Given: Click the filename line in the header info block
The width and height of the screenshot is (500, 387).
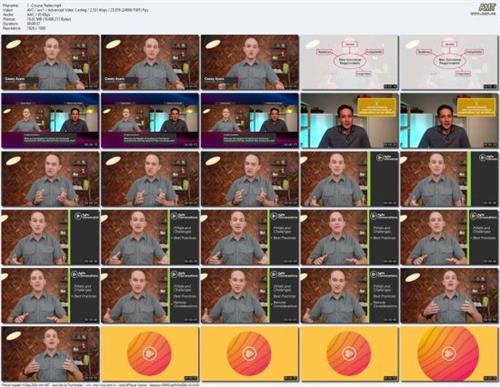Looking at the screenshot, I should 33,6.
